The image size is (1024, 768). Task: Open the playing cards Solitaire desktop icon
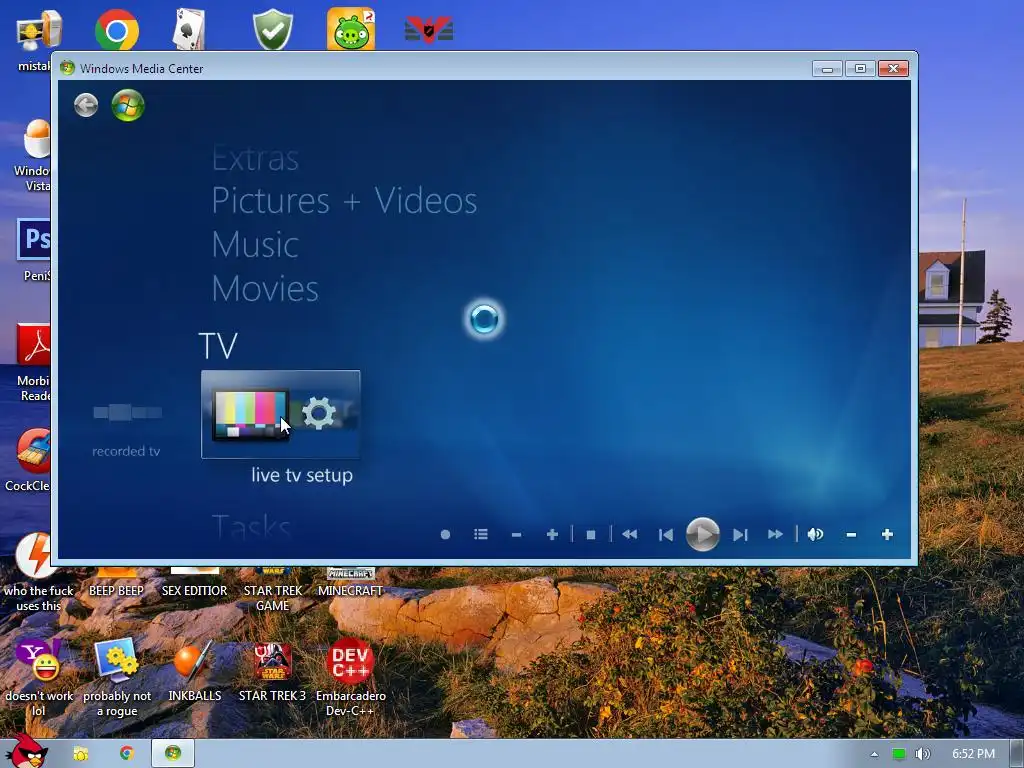[x=189, y=29]
